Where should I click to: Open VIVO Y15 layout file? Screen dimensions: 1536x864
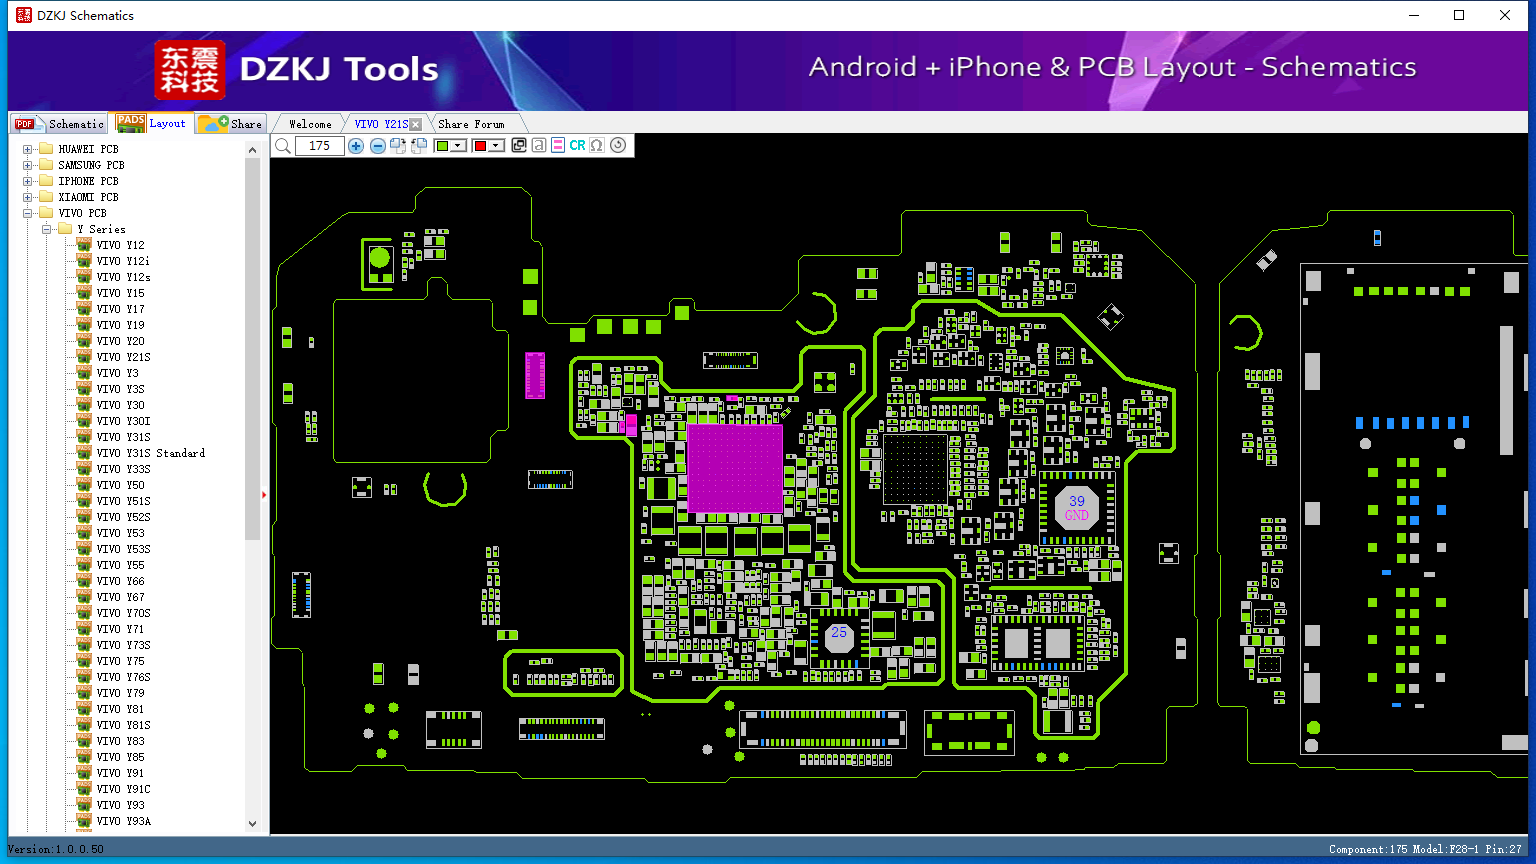point(120,293)
